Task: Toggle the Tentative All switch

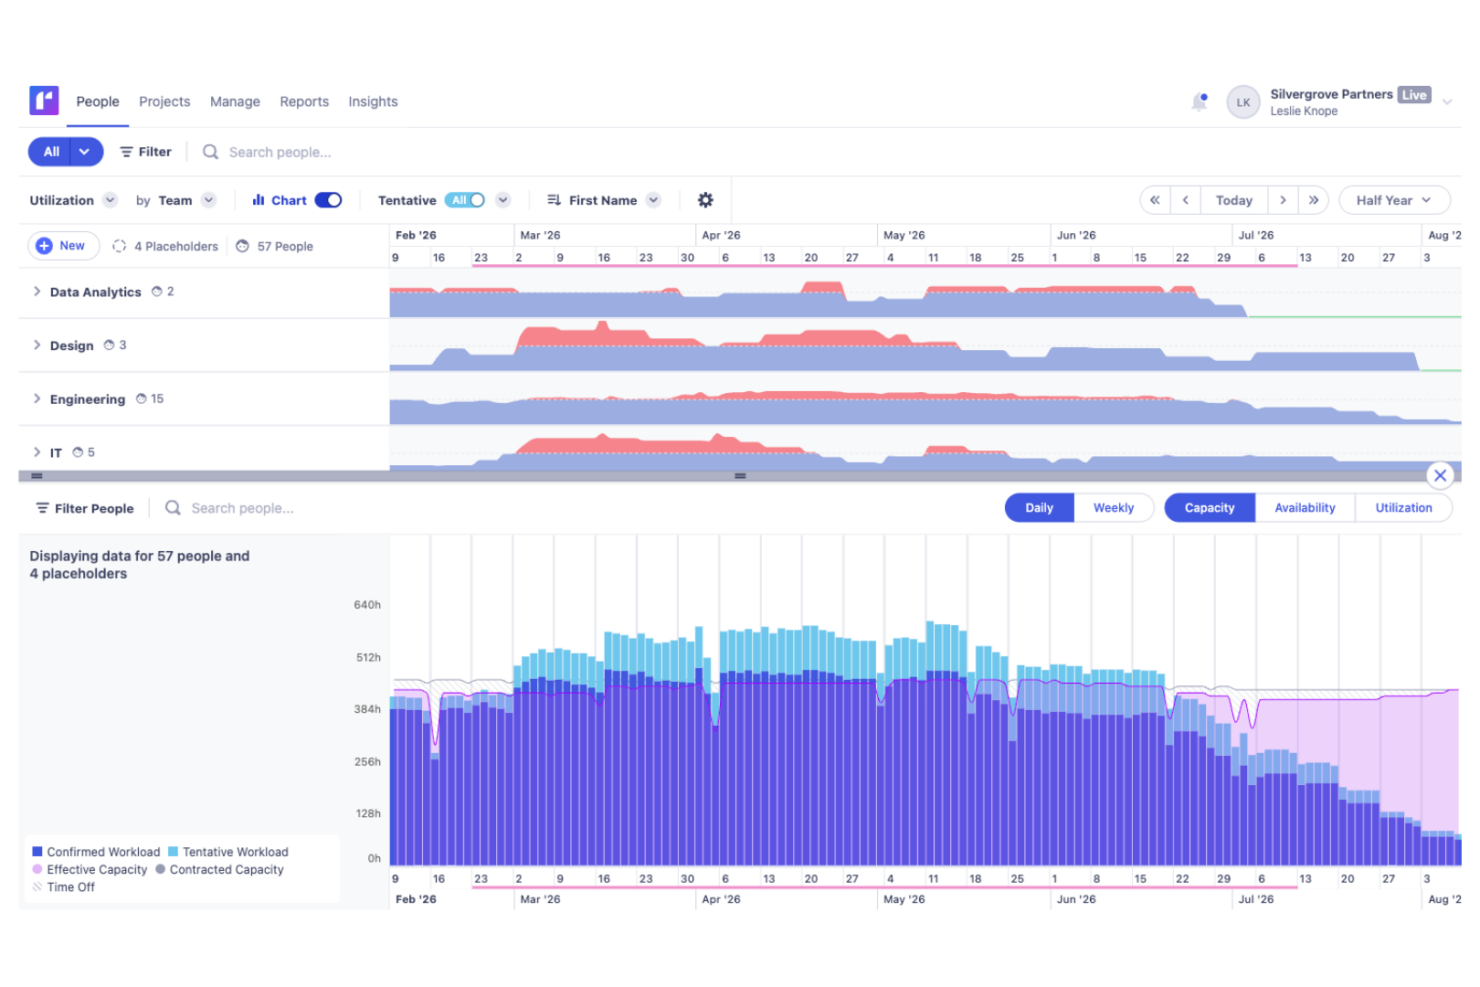Action: (x=465, y=200)
